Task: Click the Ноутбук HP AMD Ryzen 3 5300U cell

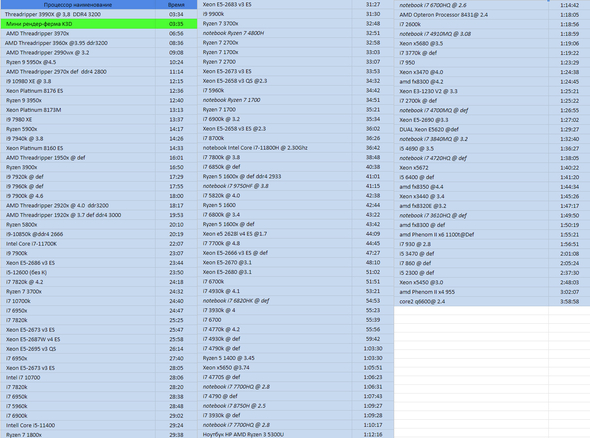Action: (275, 434)
